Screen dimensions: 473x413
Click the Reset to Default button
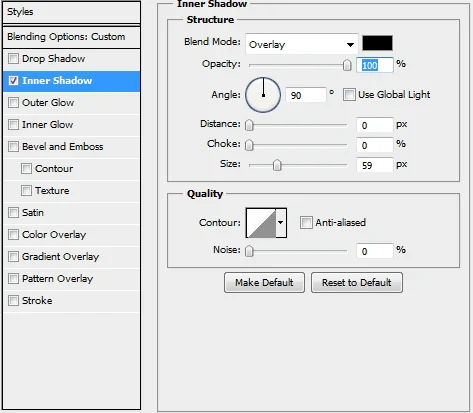[357, 283]
